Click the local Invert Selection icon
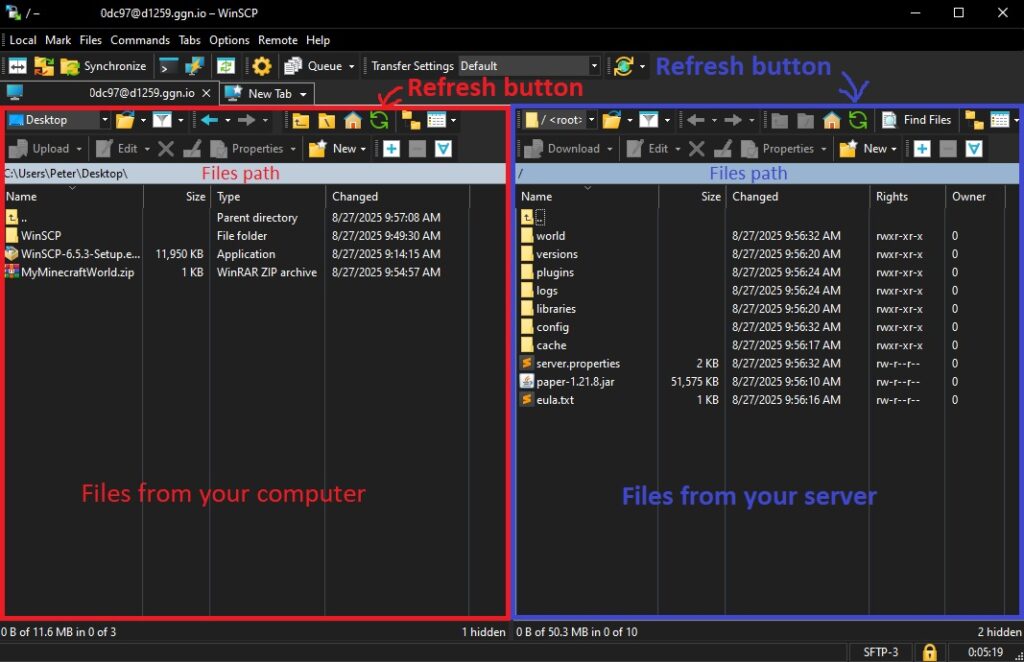The image size is (1024, 662). (x=443, y=149)
